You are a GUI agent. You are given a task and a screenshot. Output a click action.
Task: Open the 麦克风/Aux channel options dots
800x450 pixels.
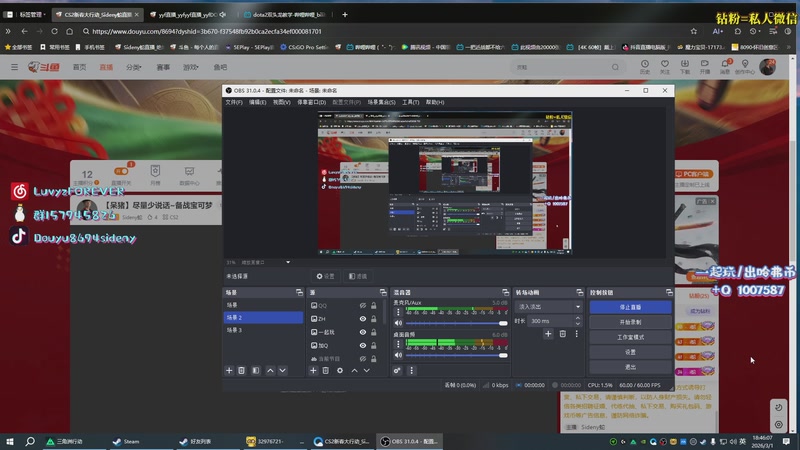coord(398,312)
